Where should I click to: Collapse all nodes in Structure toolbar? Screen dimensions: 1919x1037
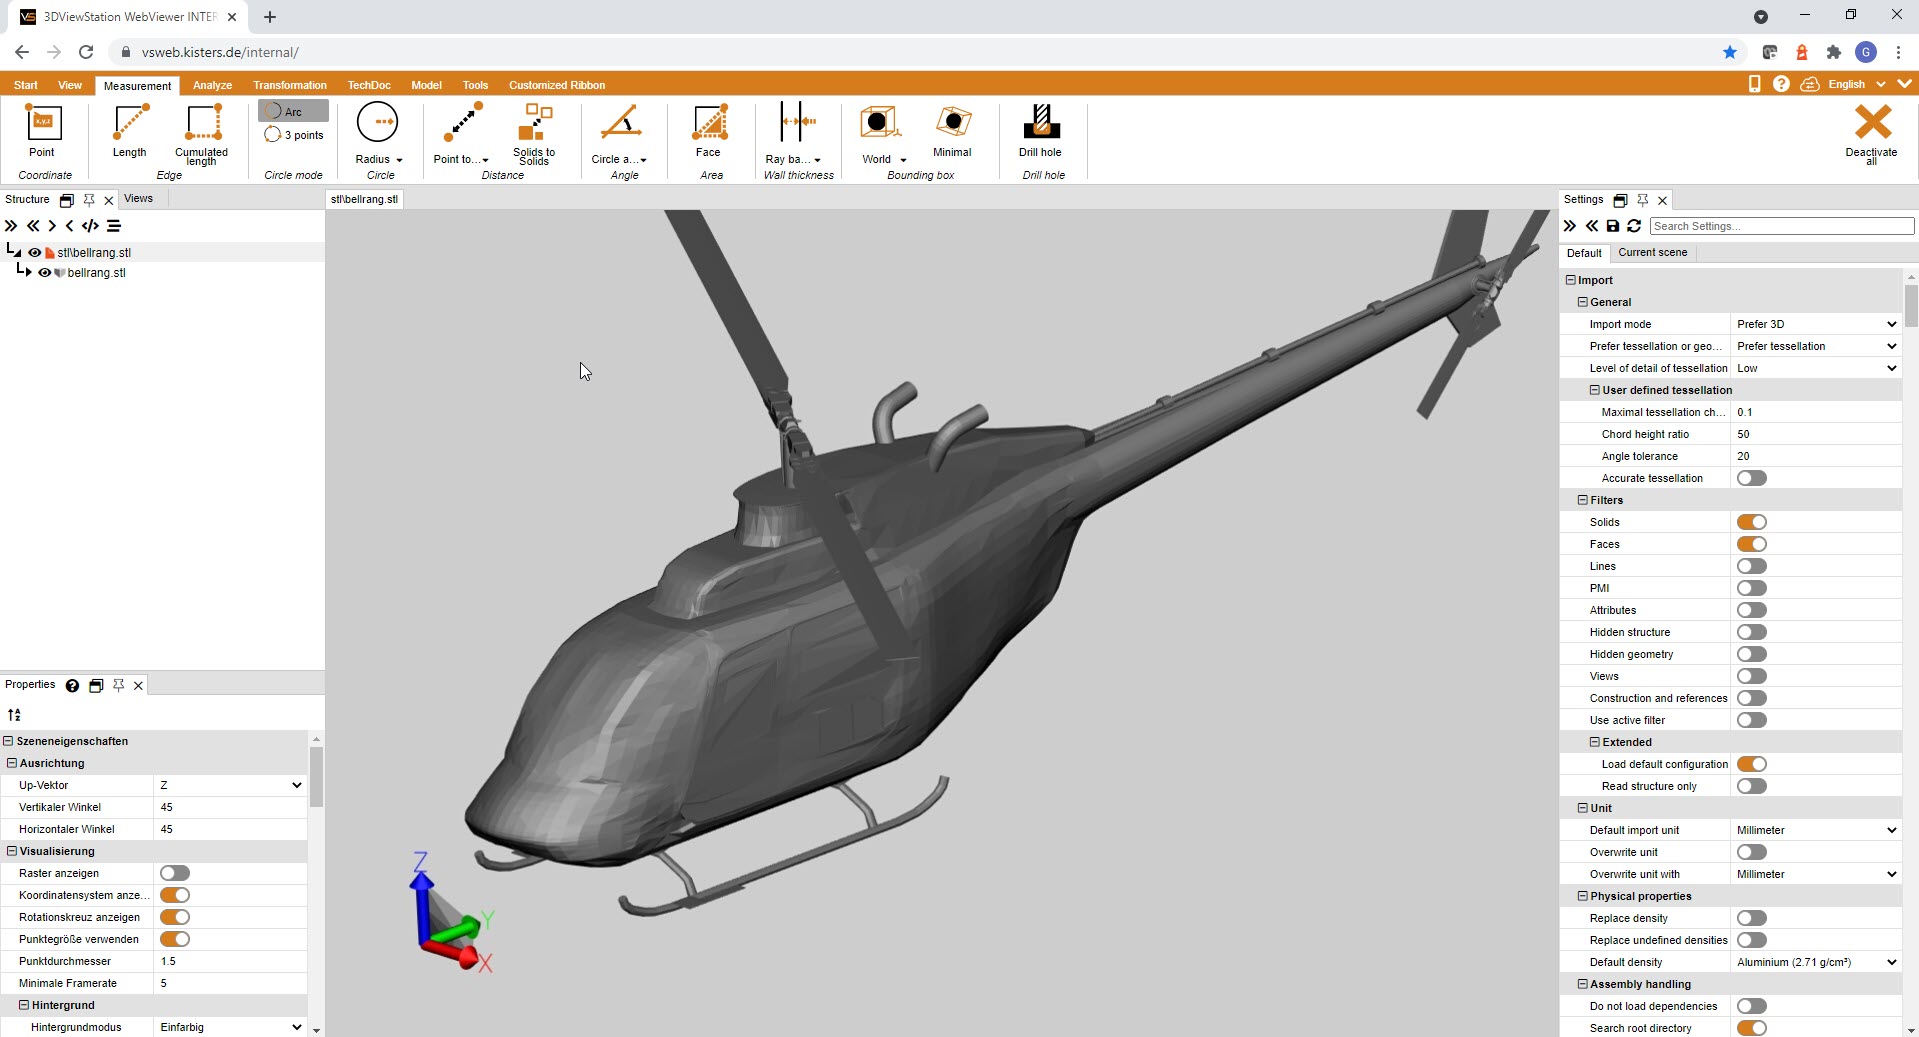pyautogui.click(x=33, y=226)
